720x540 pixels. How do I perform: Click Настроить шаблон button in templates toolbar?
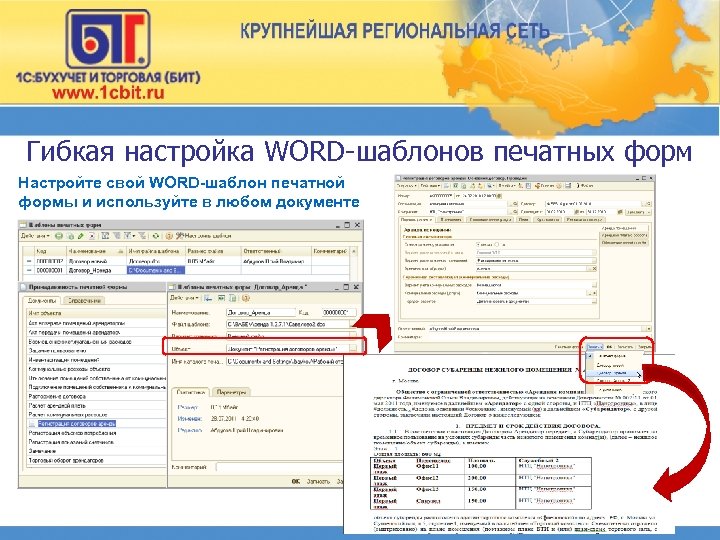click(203, 236)
